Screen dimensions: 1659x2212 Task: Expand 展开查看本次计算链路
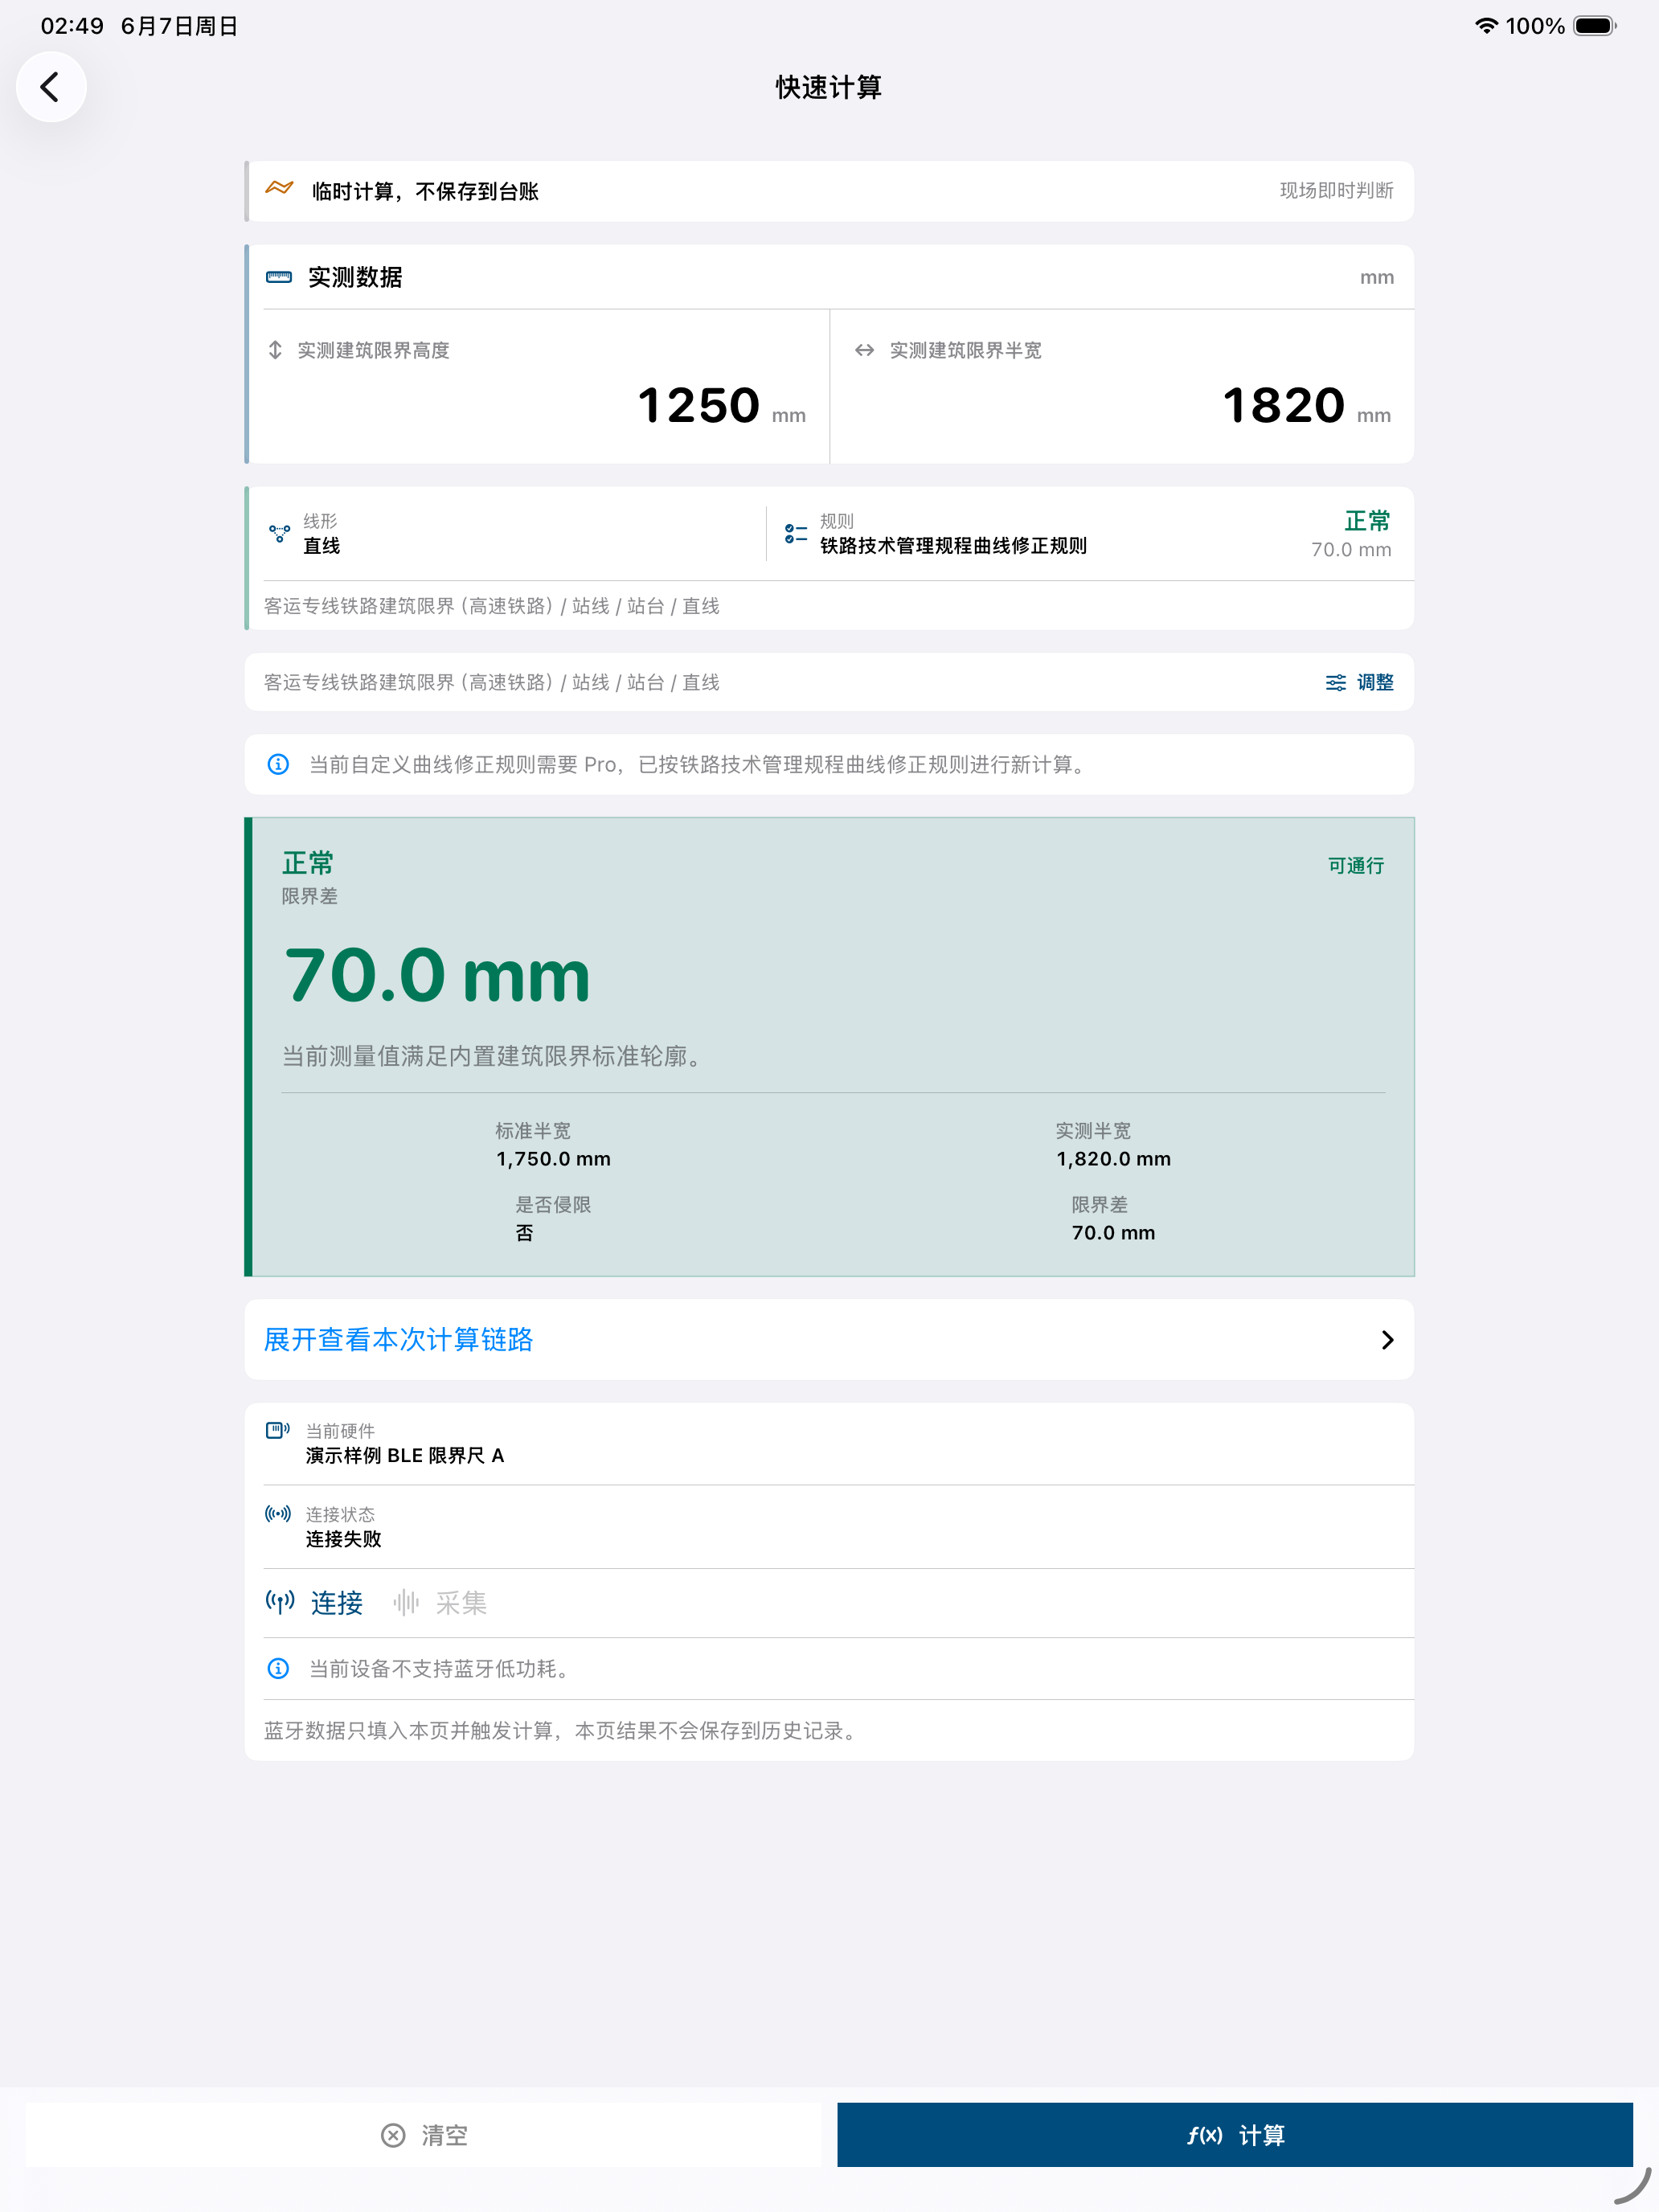(x=829, y=1340)
